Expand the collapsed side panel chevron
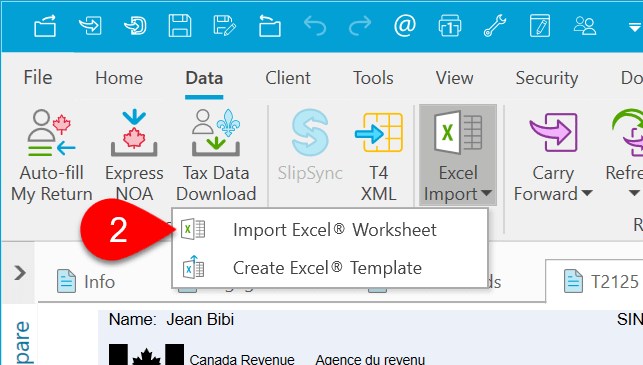643x365 pixels. click(20, 273)
